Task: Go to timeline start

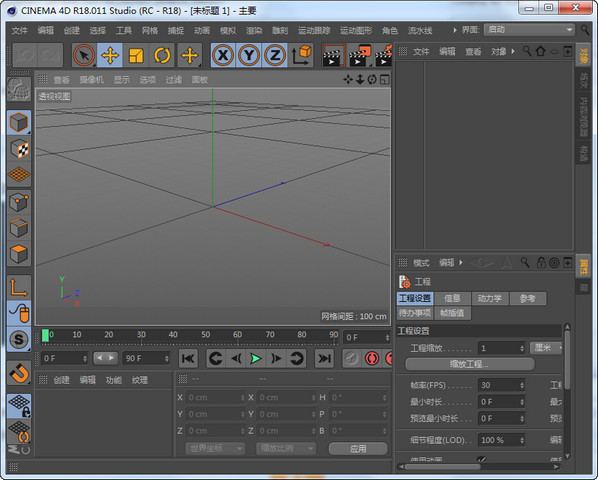Action: (x=188, y=358)
